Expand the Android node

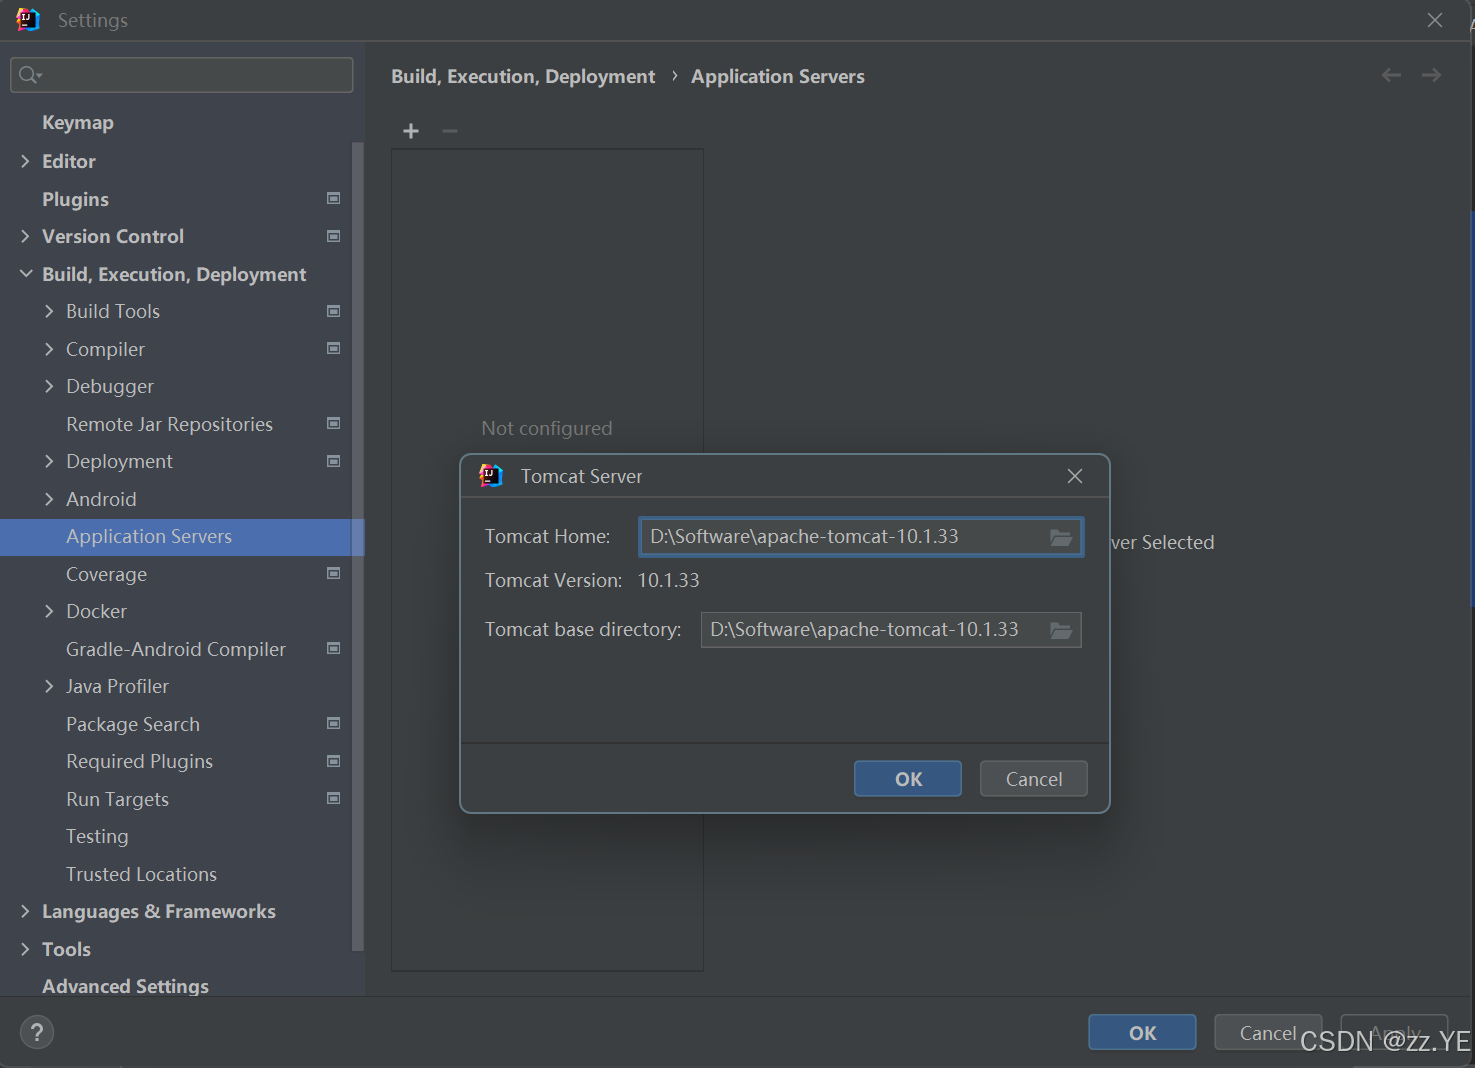click(x=49, y=499)
